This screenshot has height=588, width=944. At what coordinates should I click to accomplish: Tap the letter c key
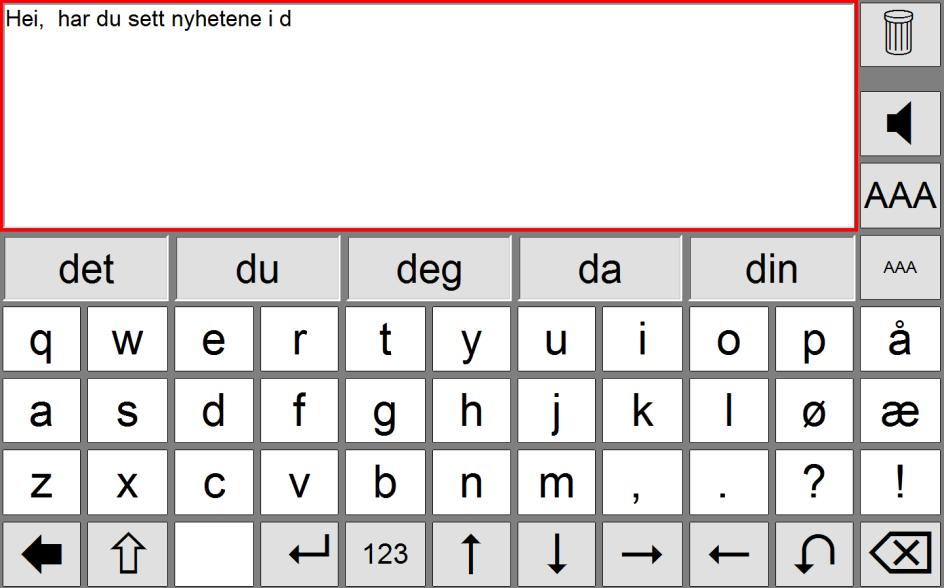(214, 482)
